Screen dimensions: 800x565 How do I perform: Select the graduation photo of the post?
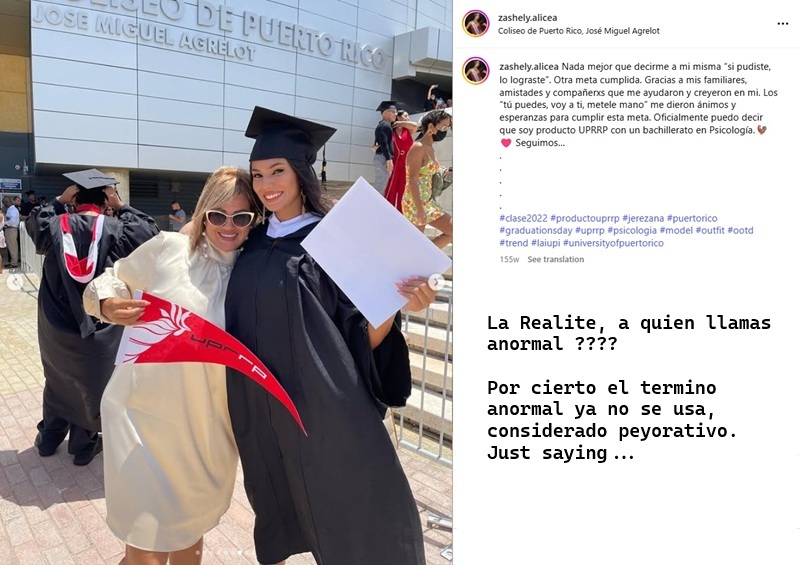pyautogui.click(x=226, y=282)
